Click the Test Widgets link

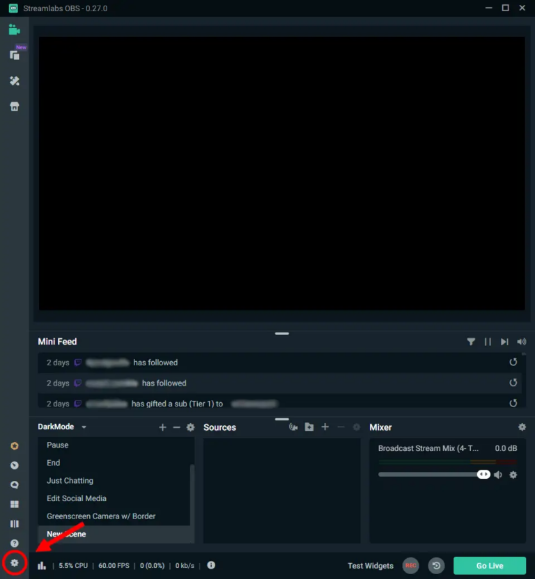371,567
